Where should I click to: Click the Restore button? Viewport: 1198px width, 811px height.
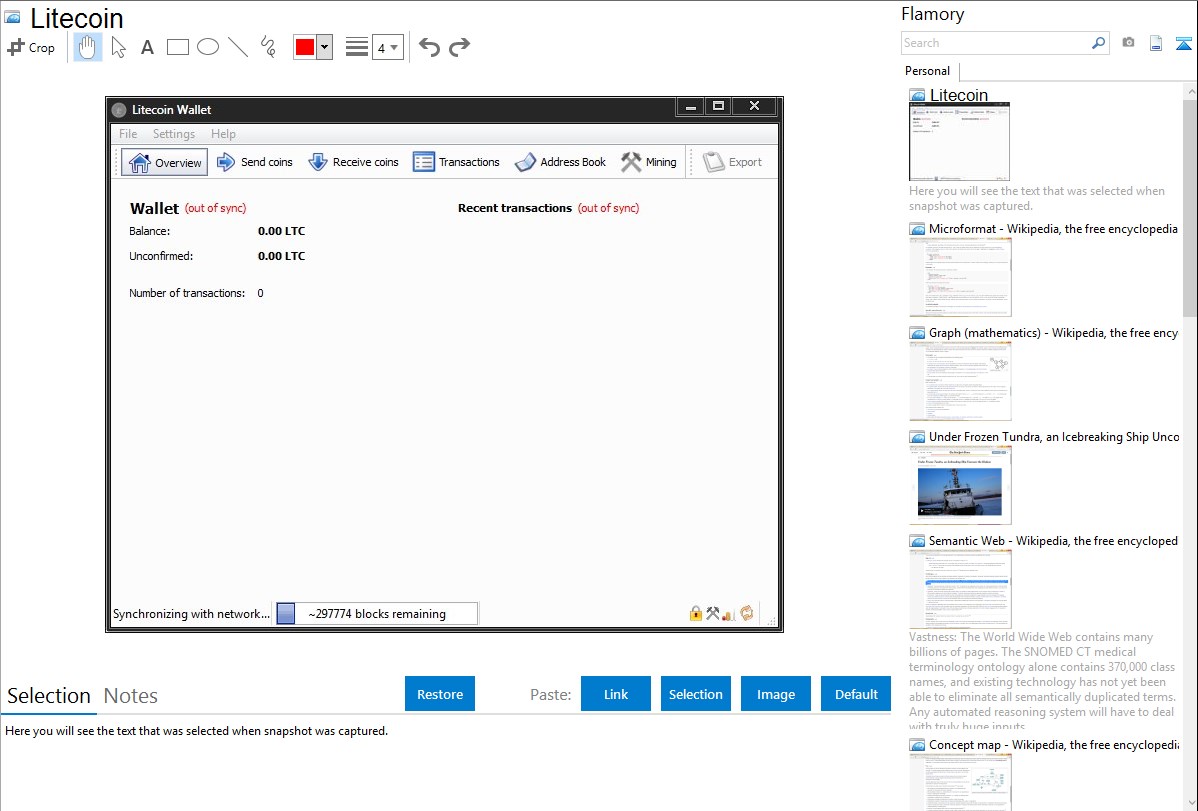pos(440,694)
